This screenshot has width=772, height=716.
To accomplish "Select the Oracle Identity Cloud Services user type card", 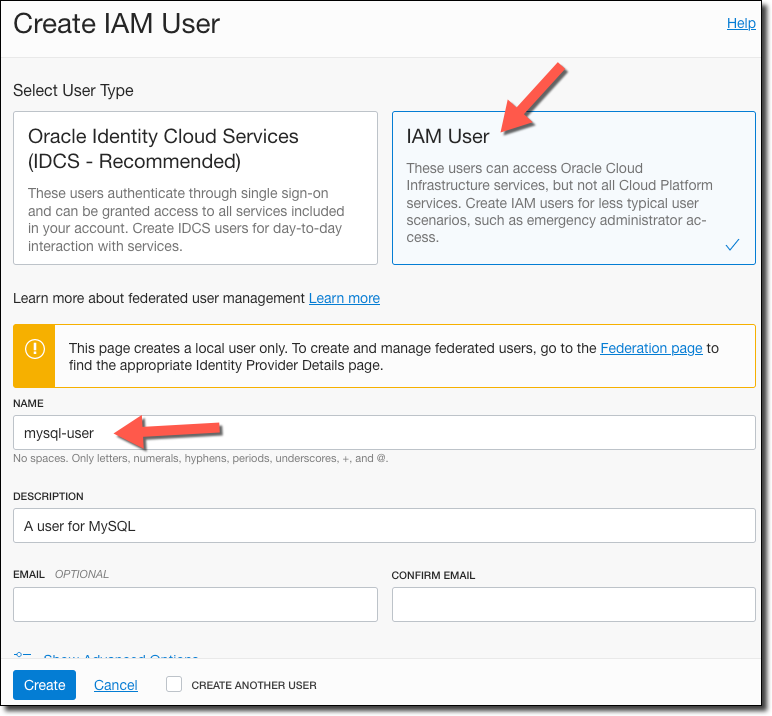I will tap(195, 188).
